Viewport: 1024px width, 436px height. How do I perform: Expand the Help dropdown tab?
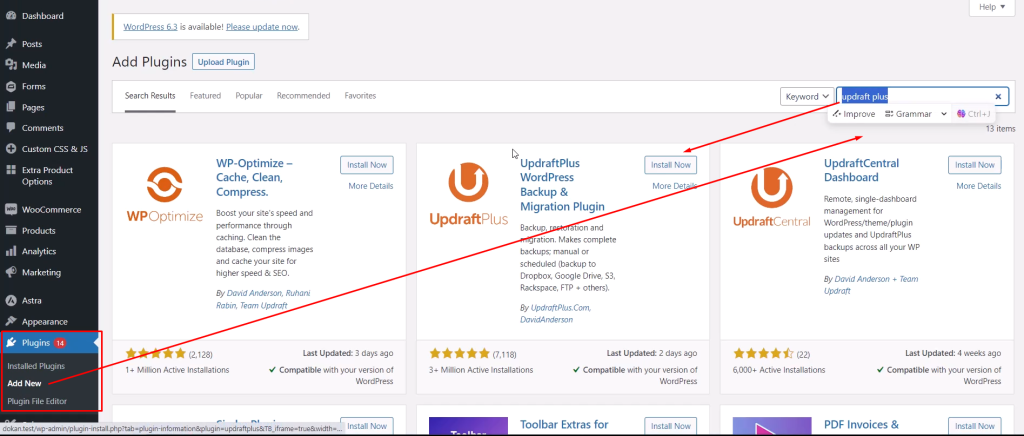tap(991, 7)
